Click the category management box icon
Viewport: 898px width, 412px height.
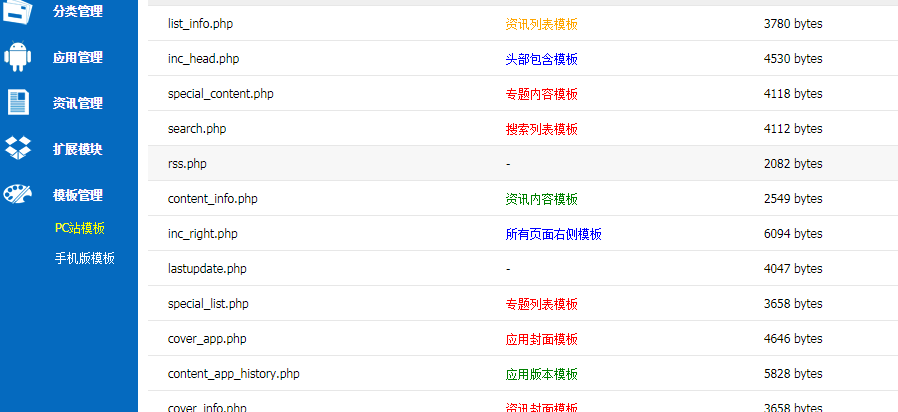[x=19, y=11]
